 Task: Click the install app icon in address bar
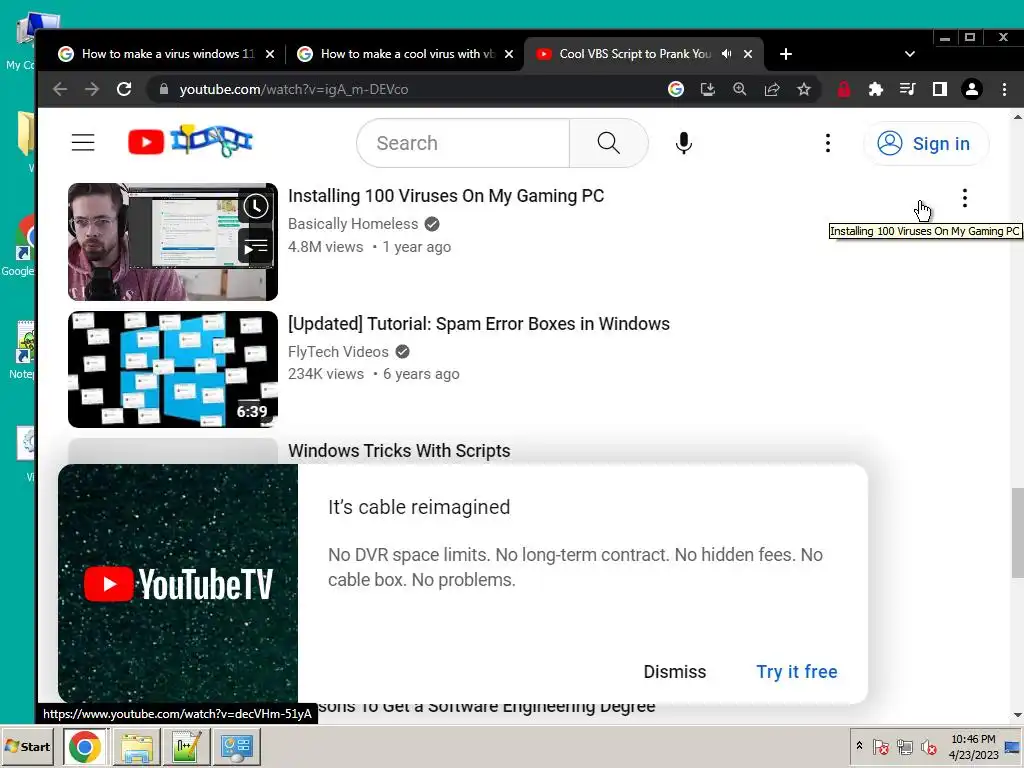tap(708, 89)
